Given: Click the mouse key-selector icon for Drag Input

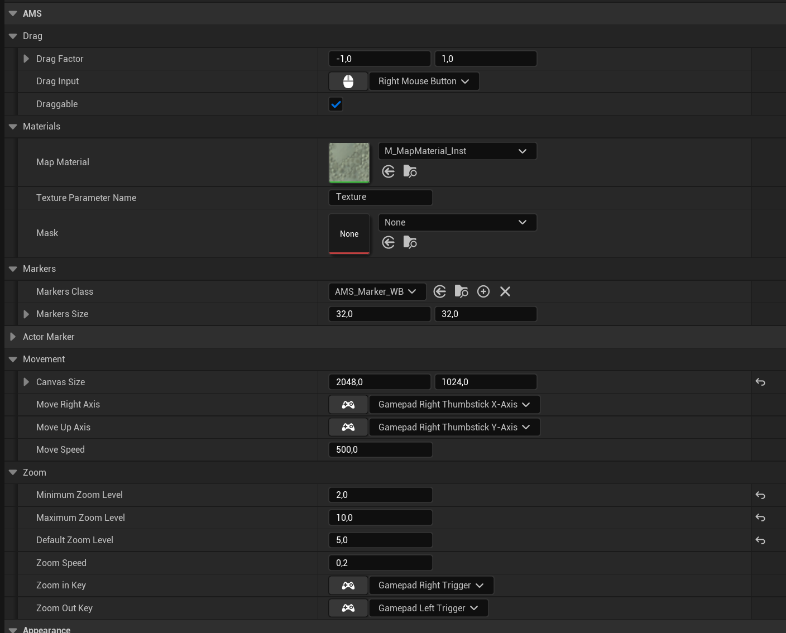Looking at the screenshot, I should pyautogui.click(x=348, y=81).
